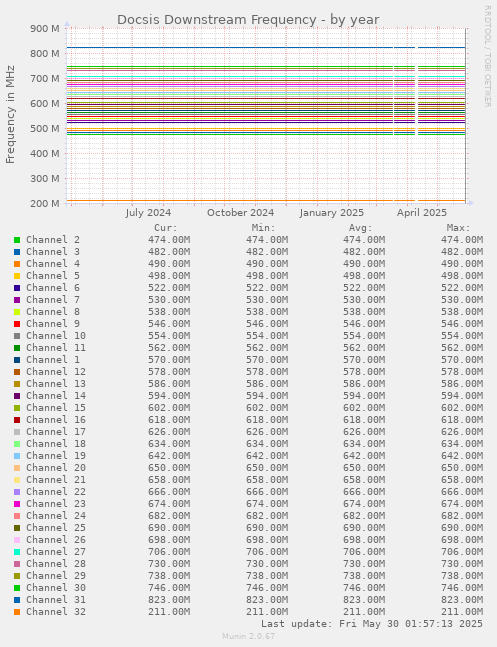This screenshot has width=497, height=647.
Task: Click the magenta Channel 23 legend swatch
Action: pyautogui.click(x=17, y=504)
